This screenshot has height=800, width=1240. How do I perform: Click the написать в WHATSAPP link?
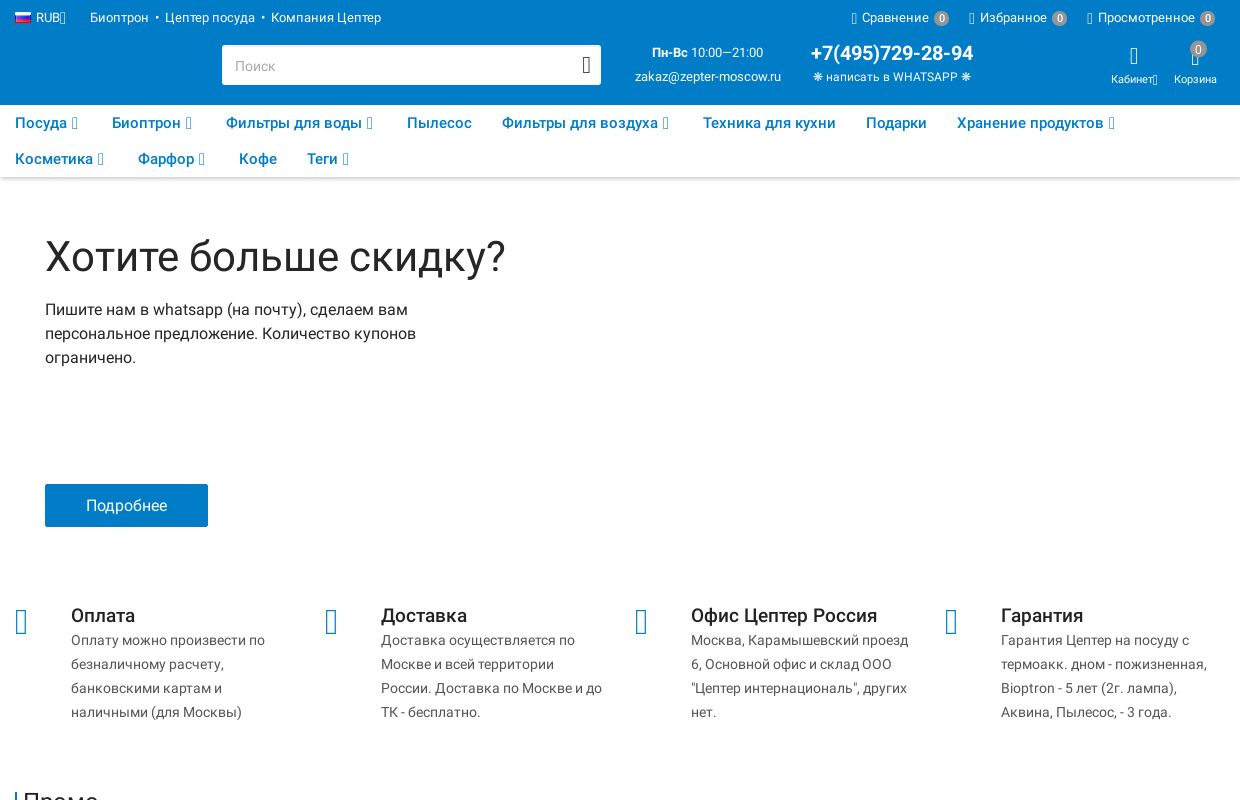click(x=891, y=77)
